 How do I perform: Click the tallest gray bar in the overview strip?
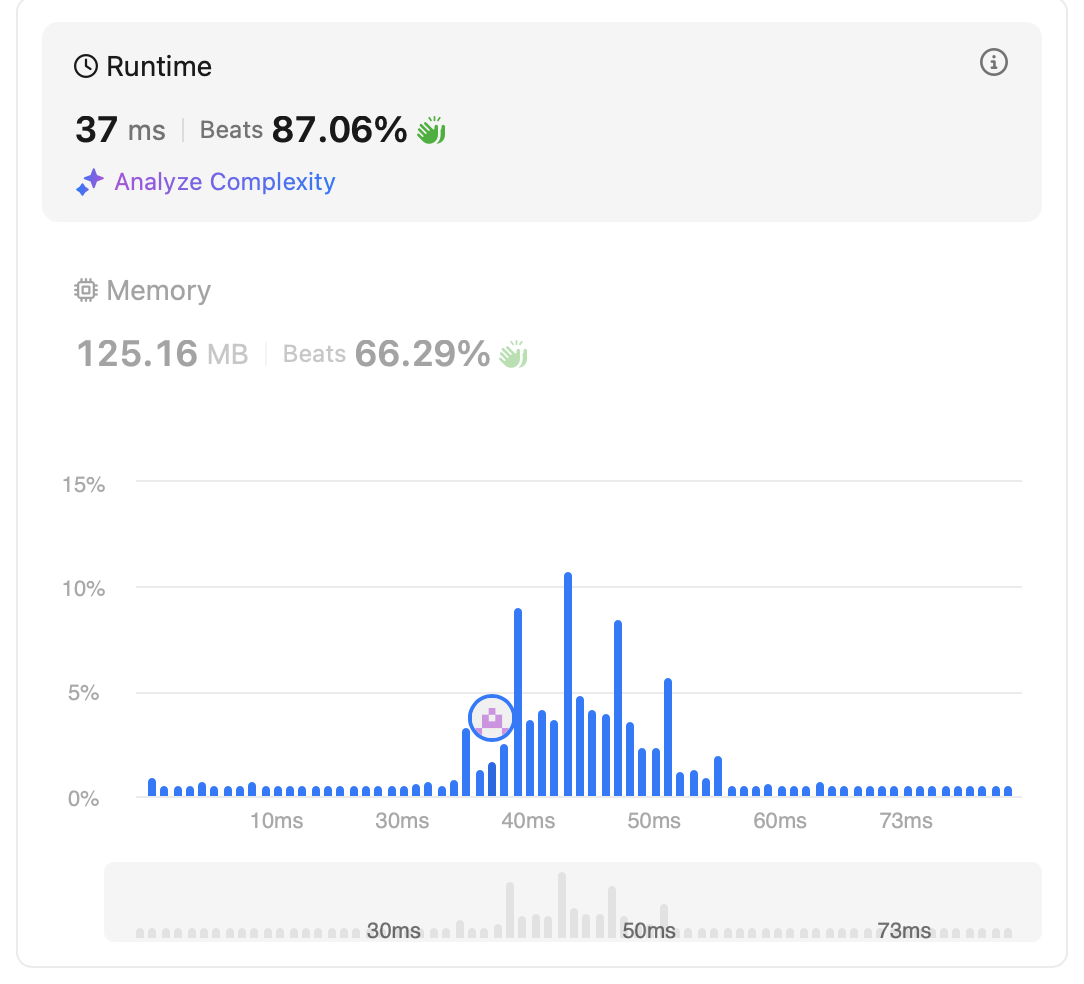[562, 904]
